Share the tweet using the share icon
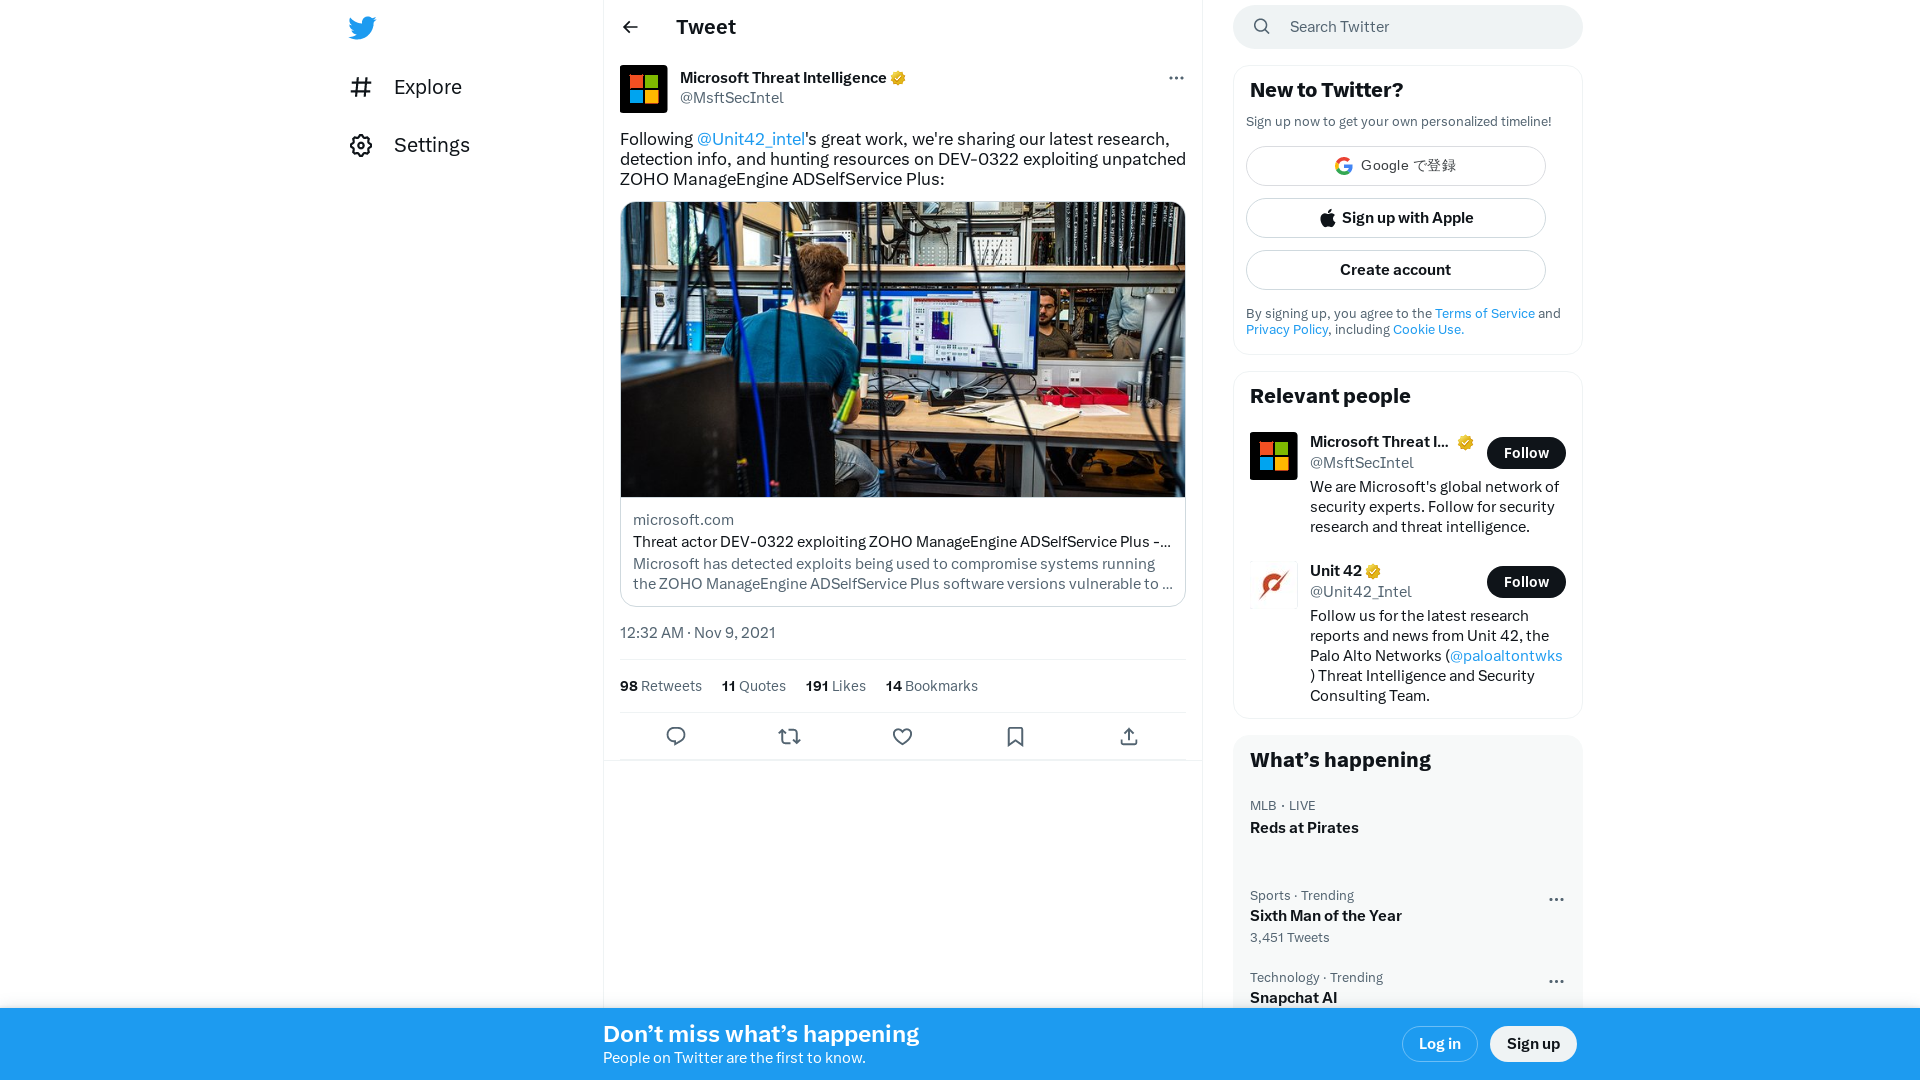 click(1129, 737)
